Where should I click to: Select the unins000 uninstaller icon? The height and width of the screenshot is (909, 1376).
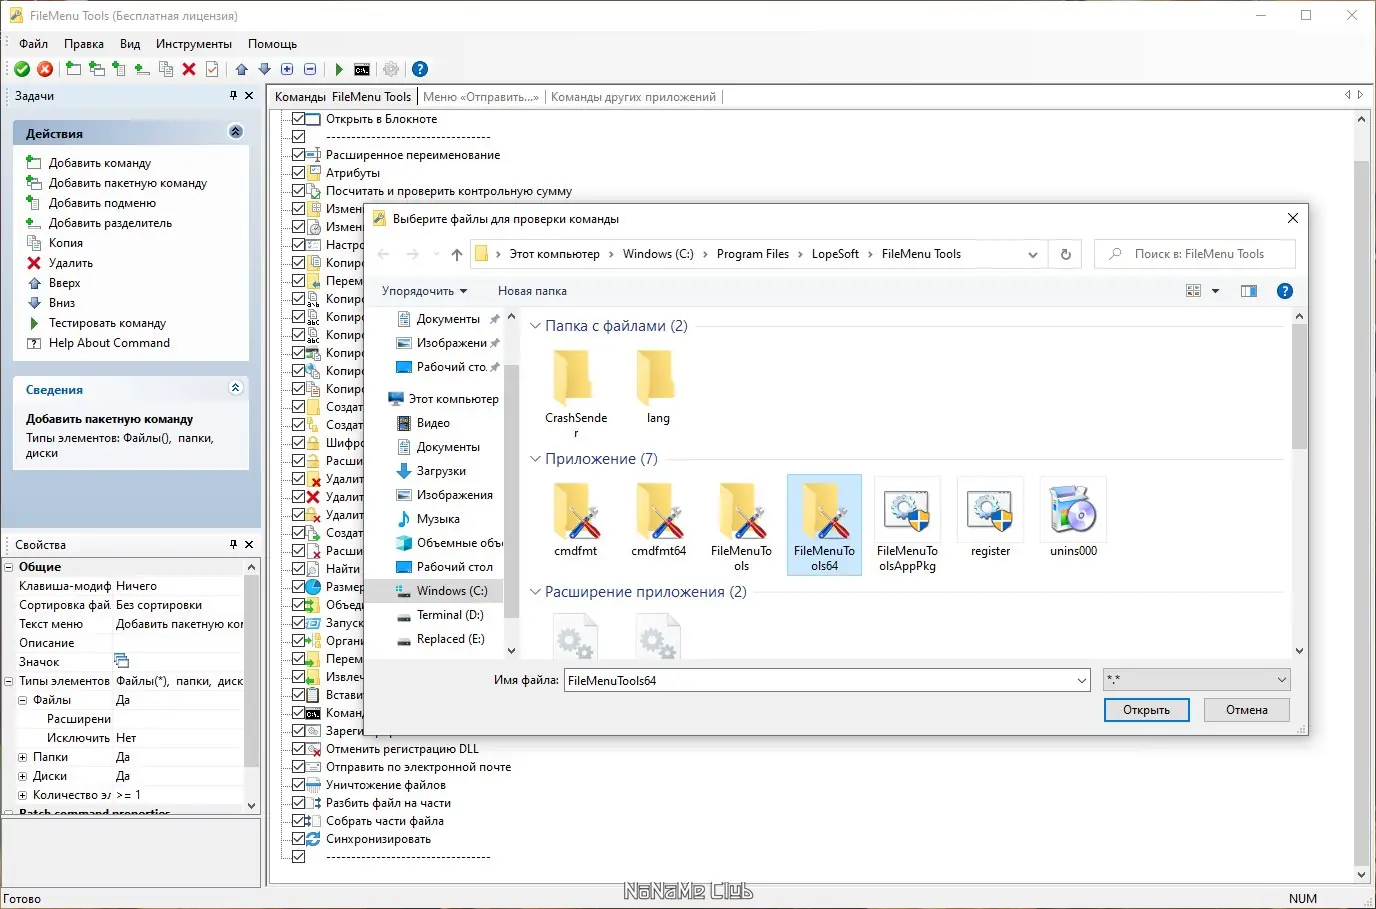1073,518
